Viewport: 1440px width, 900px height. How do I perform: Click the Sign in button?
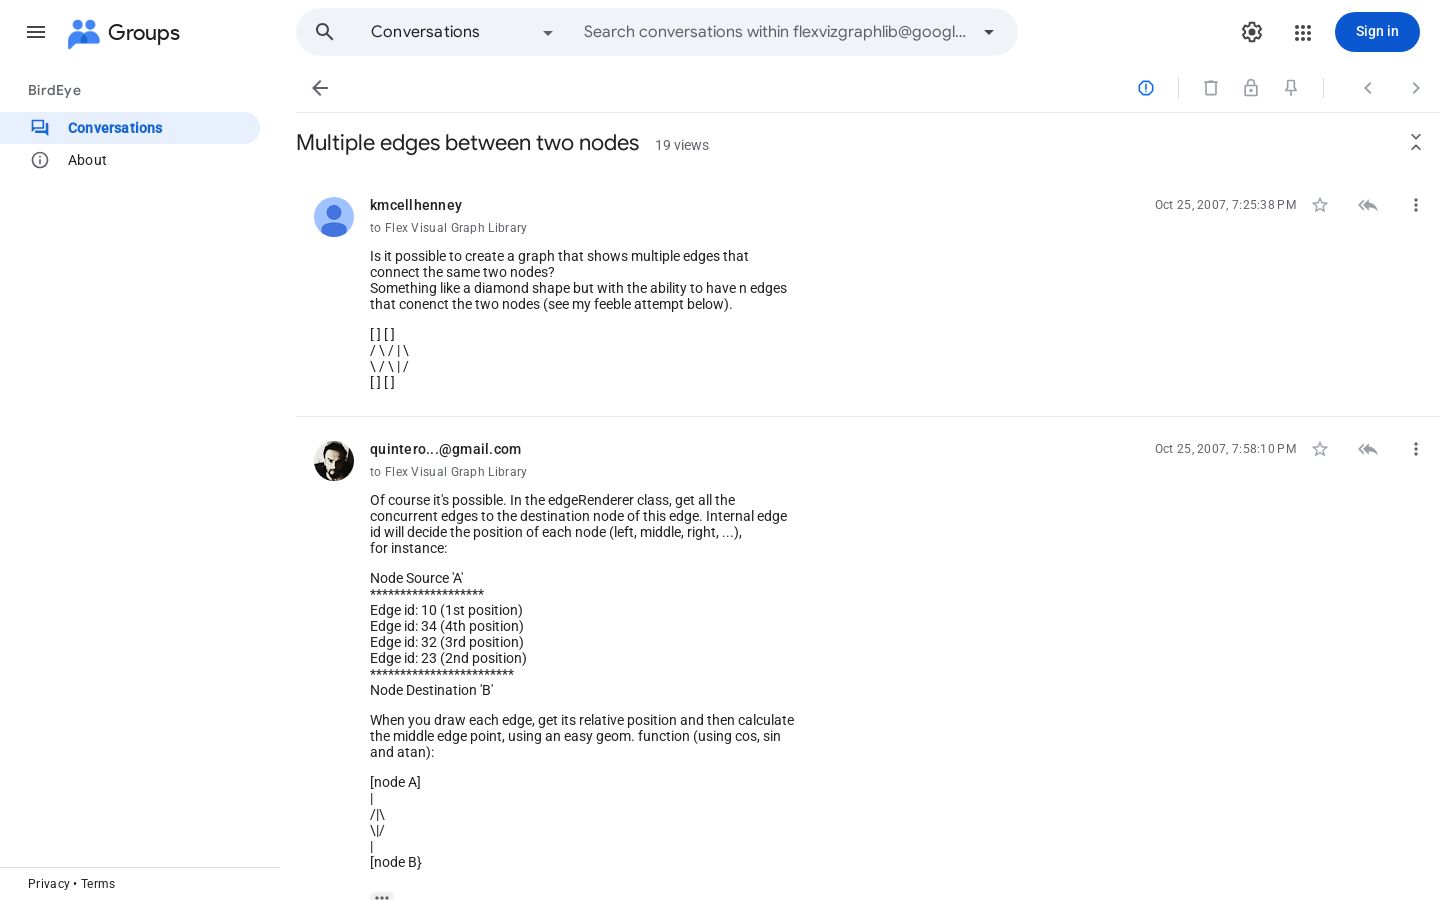[x=1377, y=32]
